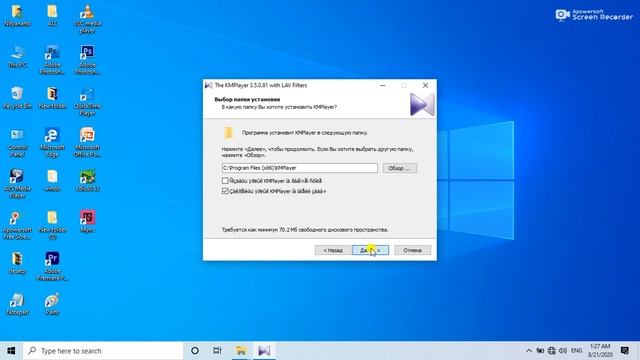Click the KMPlayer installer taskbar icon
The width and height of the screenshot is (640, 360).
pyautogui.click(x=264, y=351)
